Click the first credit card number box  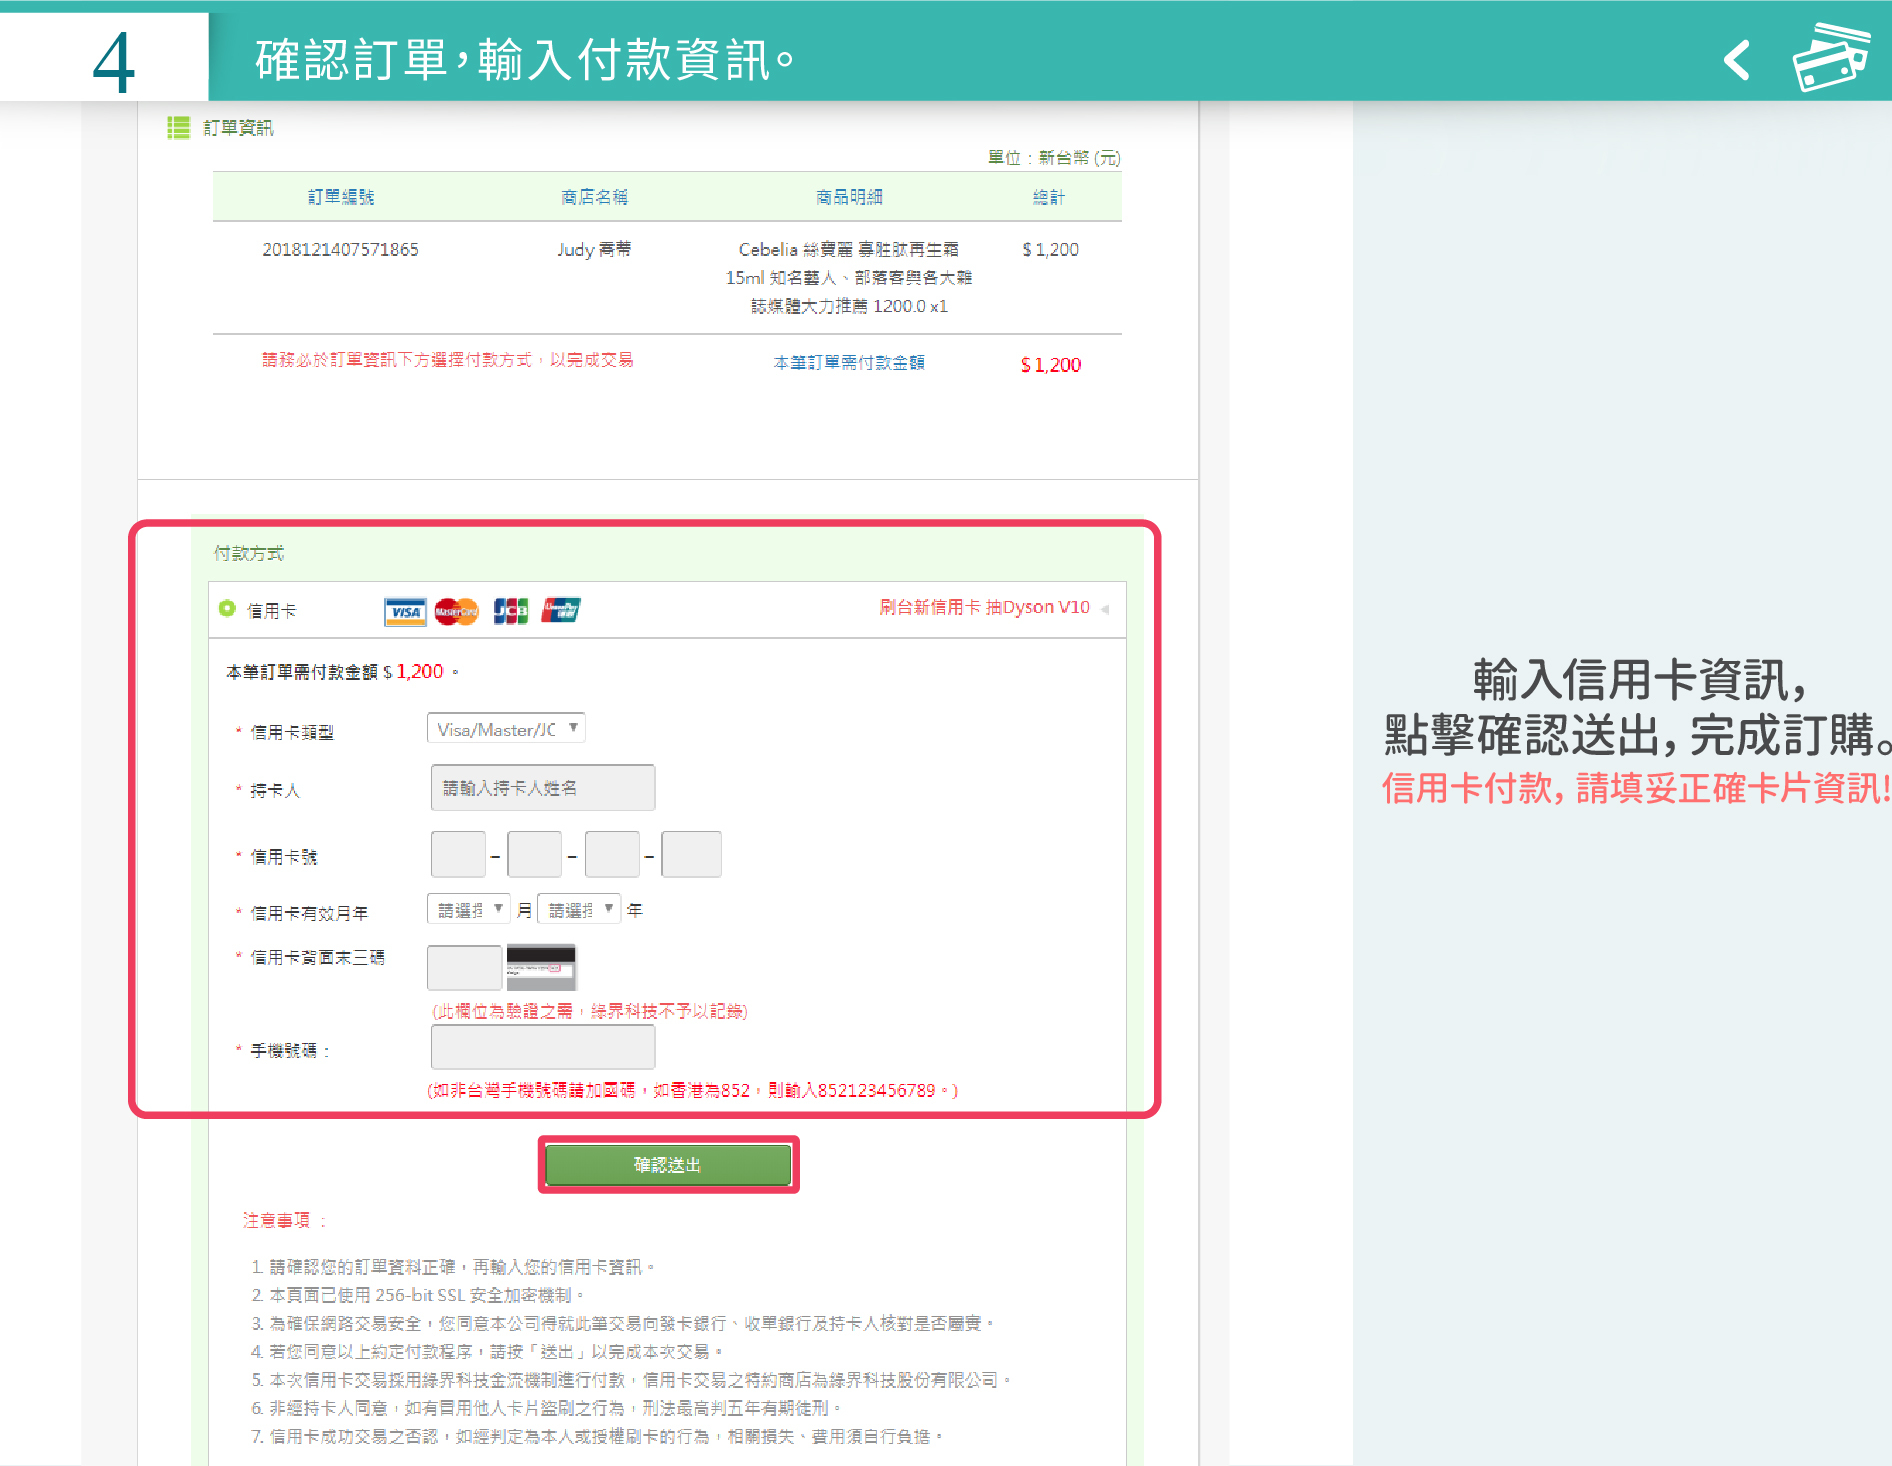pyautogui.click(x=458, y=855)
